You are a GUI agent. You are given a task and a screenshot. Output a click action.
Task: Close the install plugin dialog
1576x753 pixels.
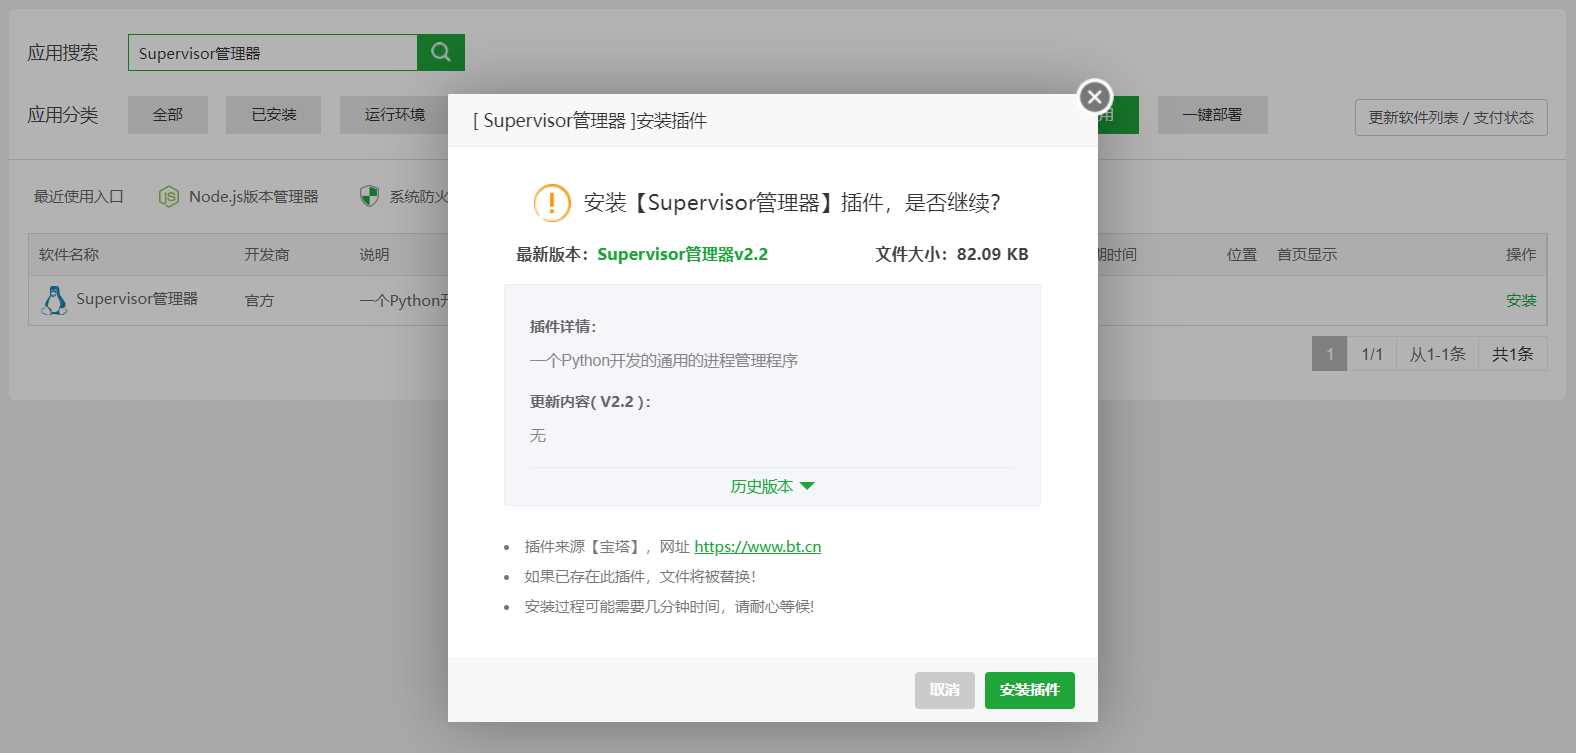1095,97
